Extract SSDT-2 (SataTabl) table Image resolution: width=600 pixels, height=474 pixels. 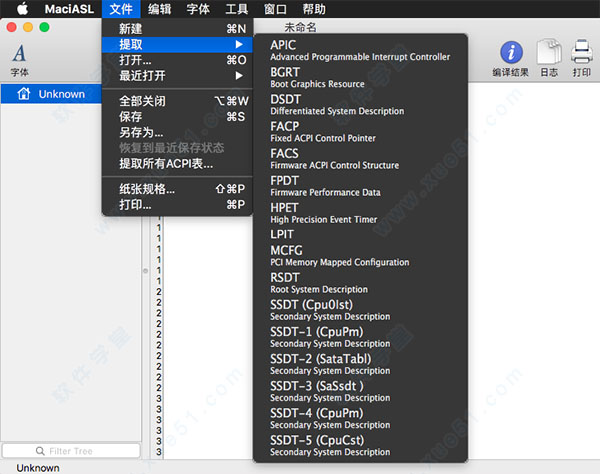point(360,365)
